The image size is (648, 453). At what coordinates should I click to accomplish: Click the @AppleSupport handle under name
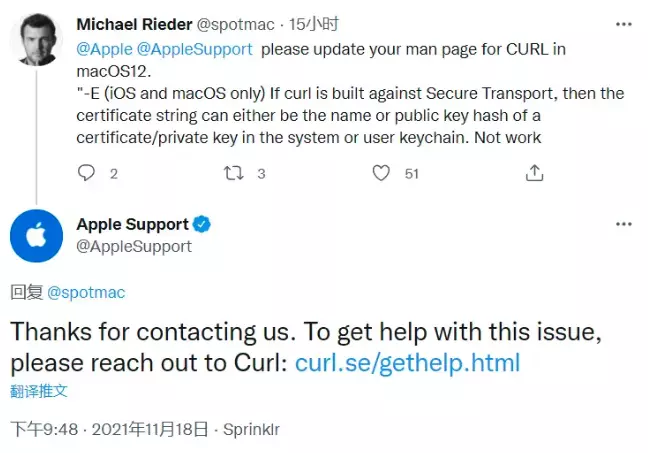134,246
